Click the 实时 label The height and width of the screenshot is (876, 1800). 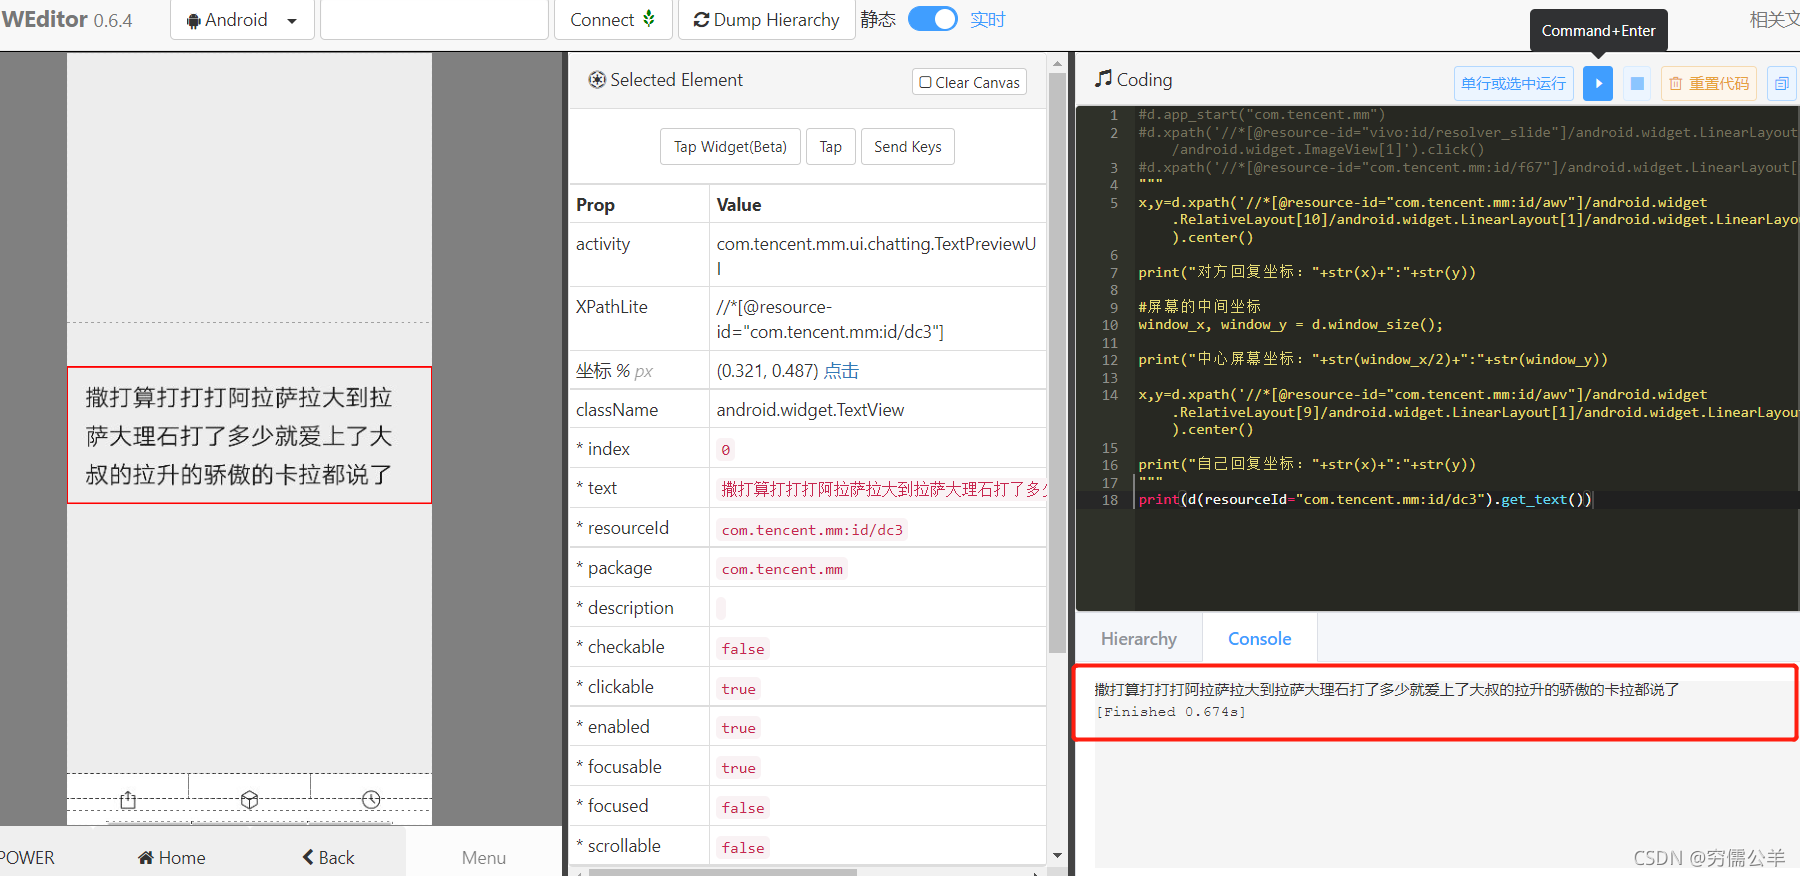tap(987, 20)
